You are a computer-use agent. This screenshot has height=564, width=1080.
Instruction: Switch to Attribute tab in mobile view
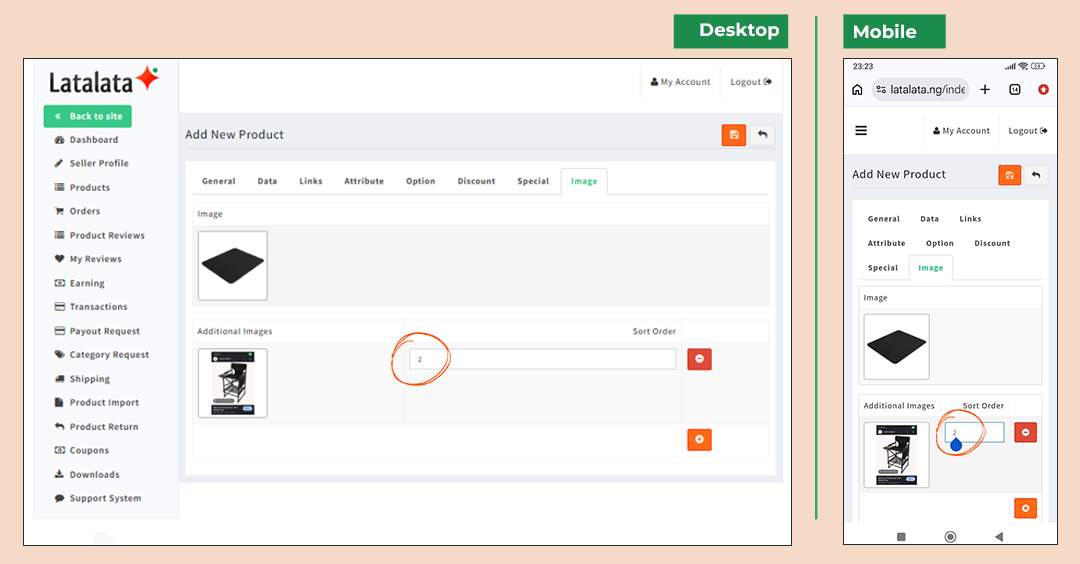pos(886,243)
